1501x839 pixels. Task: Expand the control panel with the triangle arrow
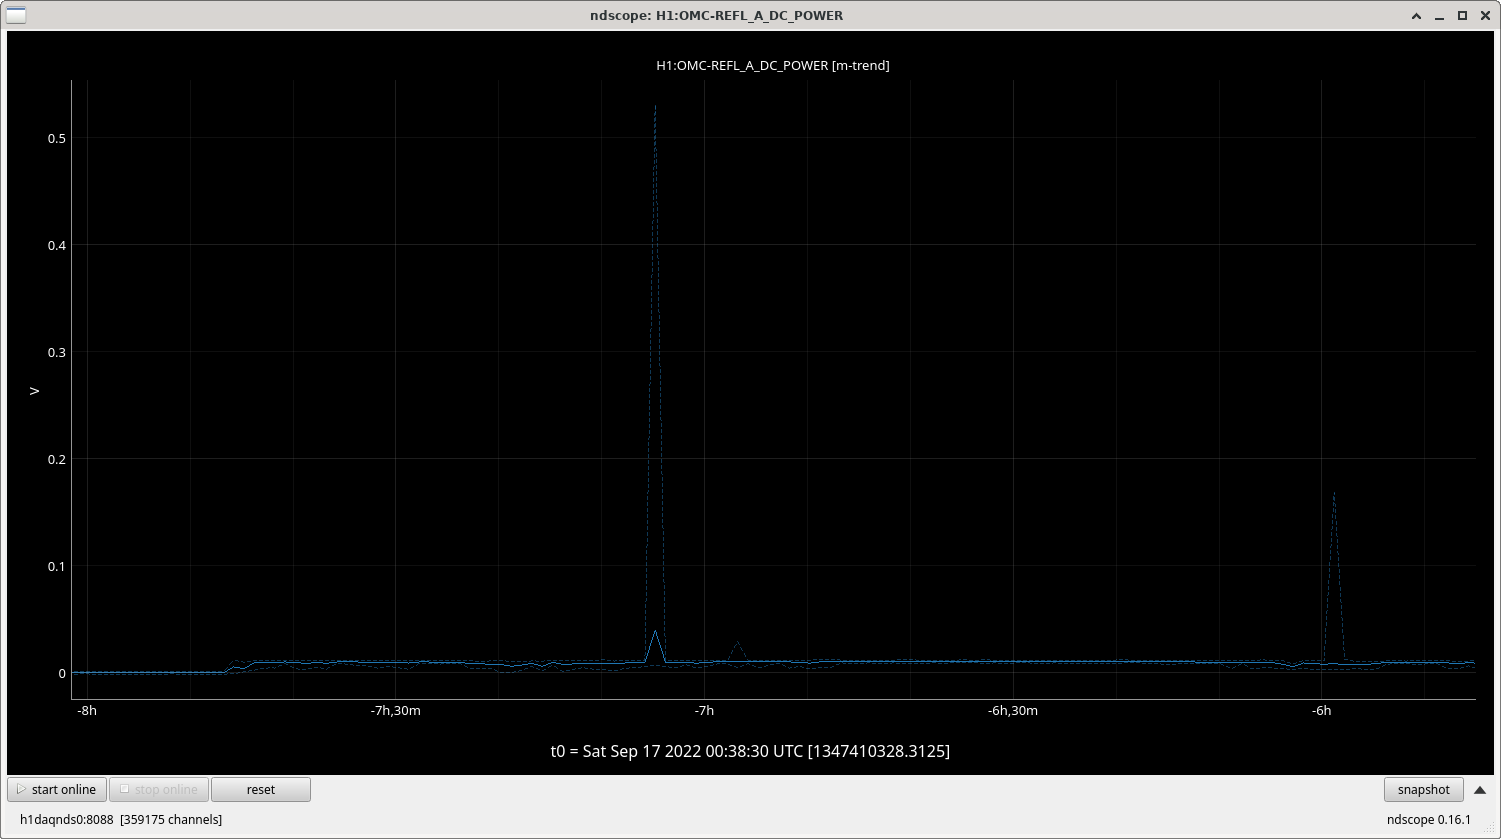[1480, 790]
